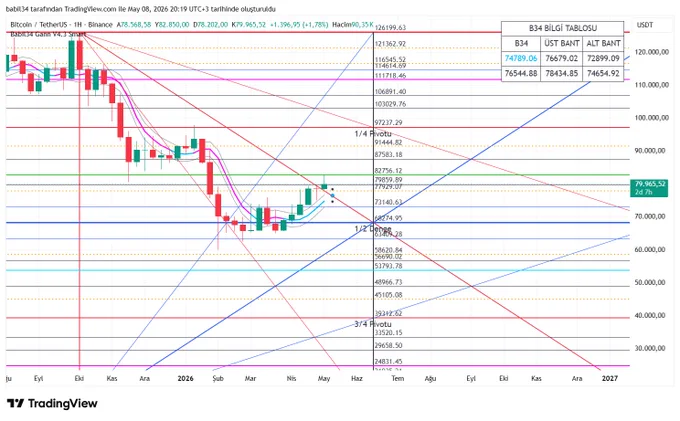This screenshot has width=680, height=421.
Task: Click the 40.000,00 price axis label
Action: [x=650, y=316]
